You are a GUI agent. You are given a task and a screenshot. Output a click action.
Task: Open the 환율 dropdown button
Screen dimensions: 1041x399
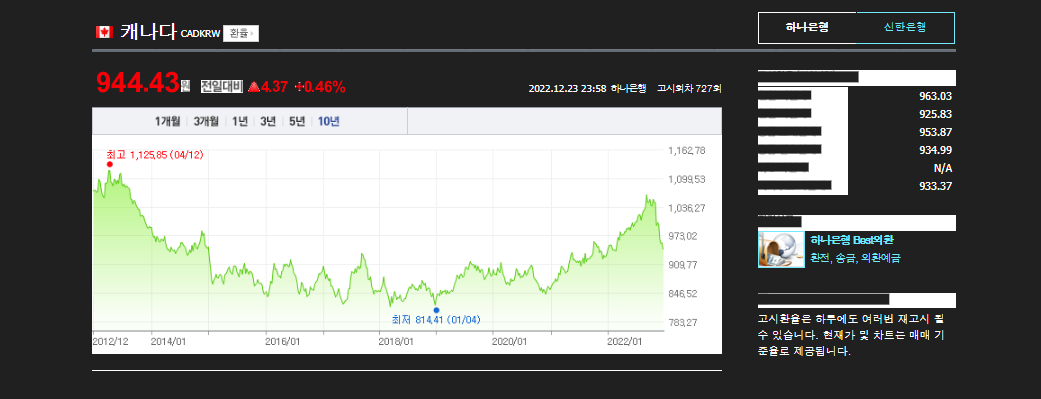tap(241, 33)
